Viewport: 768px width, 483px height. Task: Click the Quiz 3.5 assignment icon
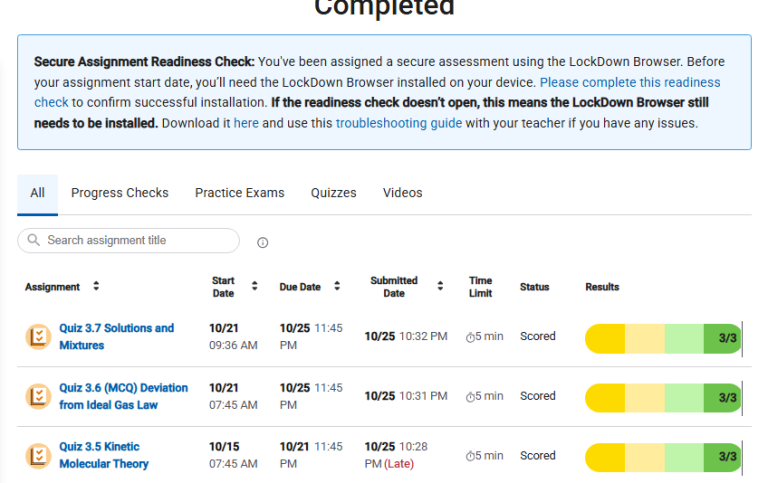tap(38, 456)
